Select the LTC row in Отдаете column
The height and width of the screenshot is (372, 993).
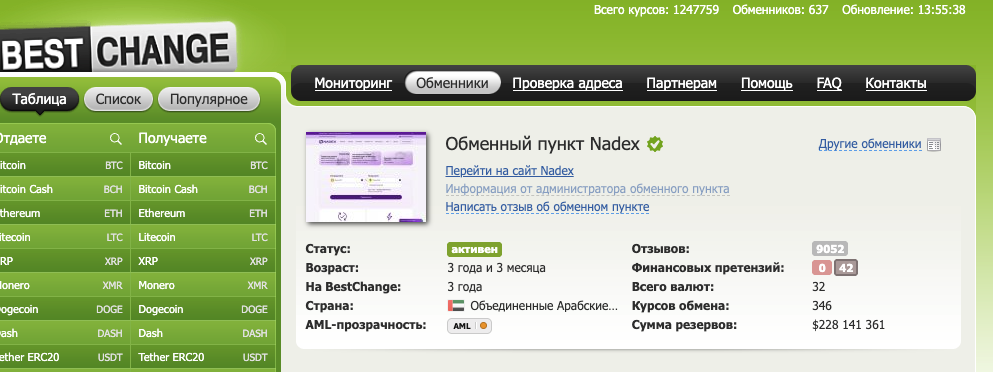tap(65, 237)
